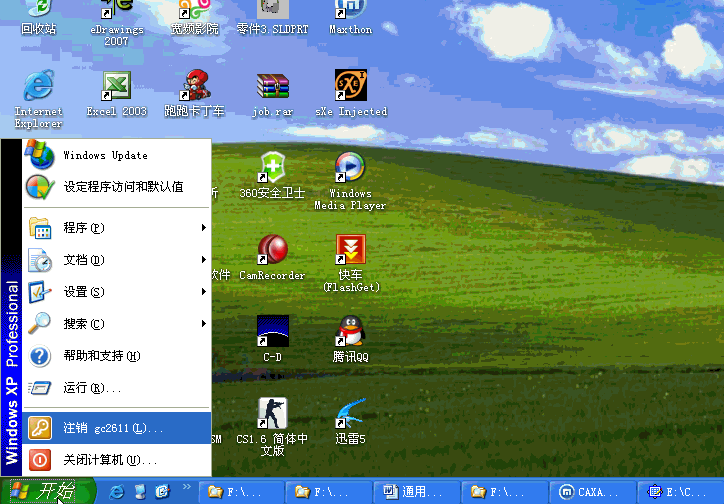
Task: Launch Windows Media Player shortcut
Action: pyautogui.click(x=350, y=181)
